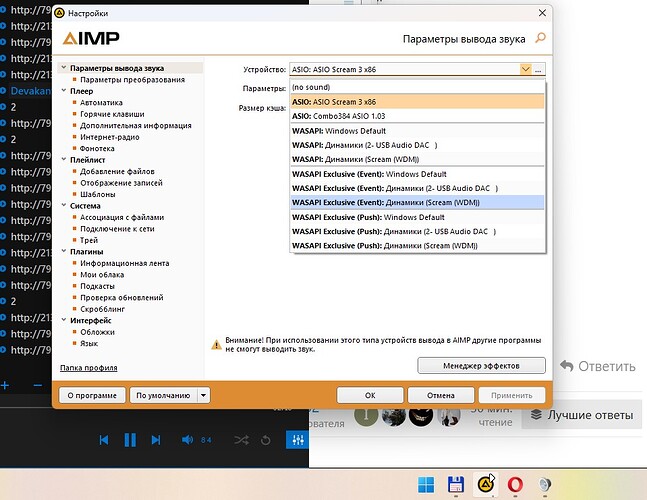The image size is (647, 500).
Task: Skip to the previous track
Action: (104, 440)
